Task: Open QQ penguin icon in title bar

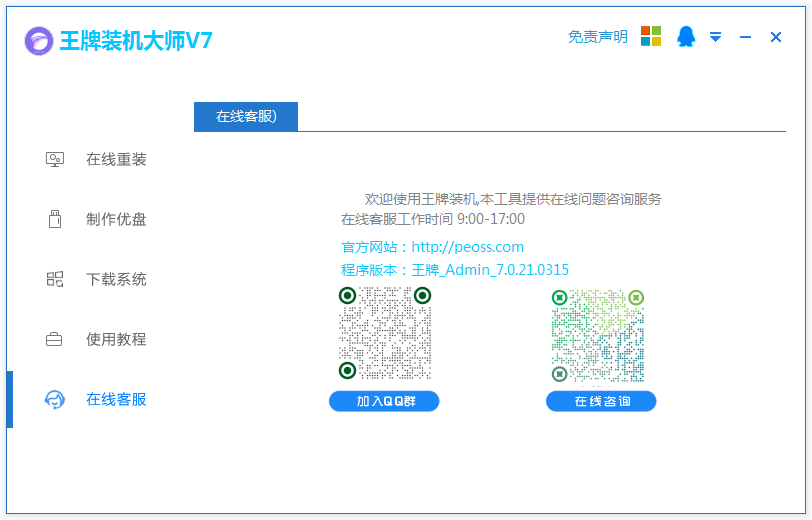Action: point(686,36)
